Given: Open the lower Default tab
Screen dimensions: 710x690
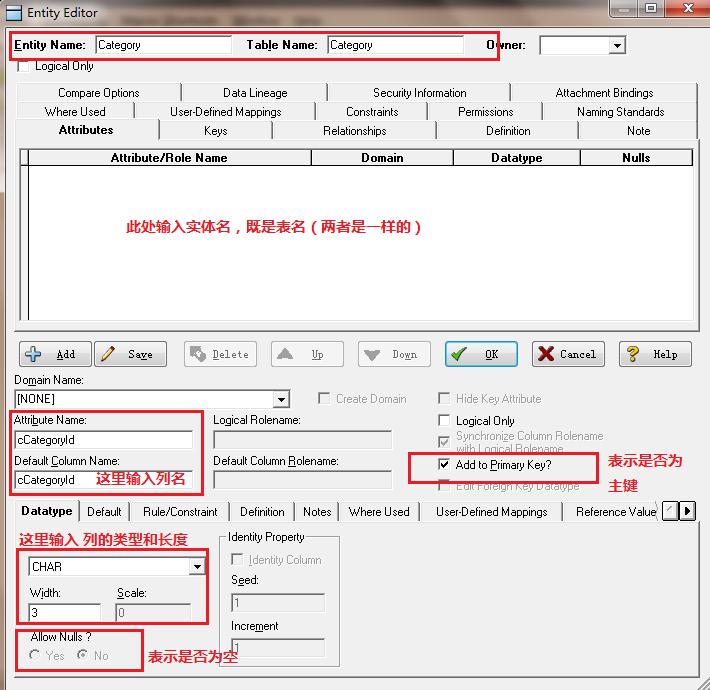Looking at the screenshot, I should [x=104, y=512].
